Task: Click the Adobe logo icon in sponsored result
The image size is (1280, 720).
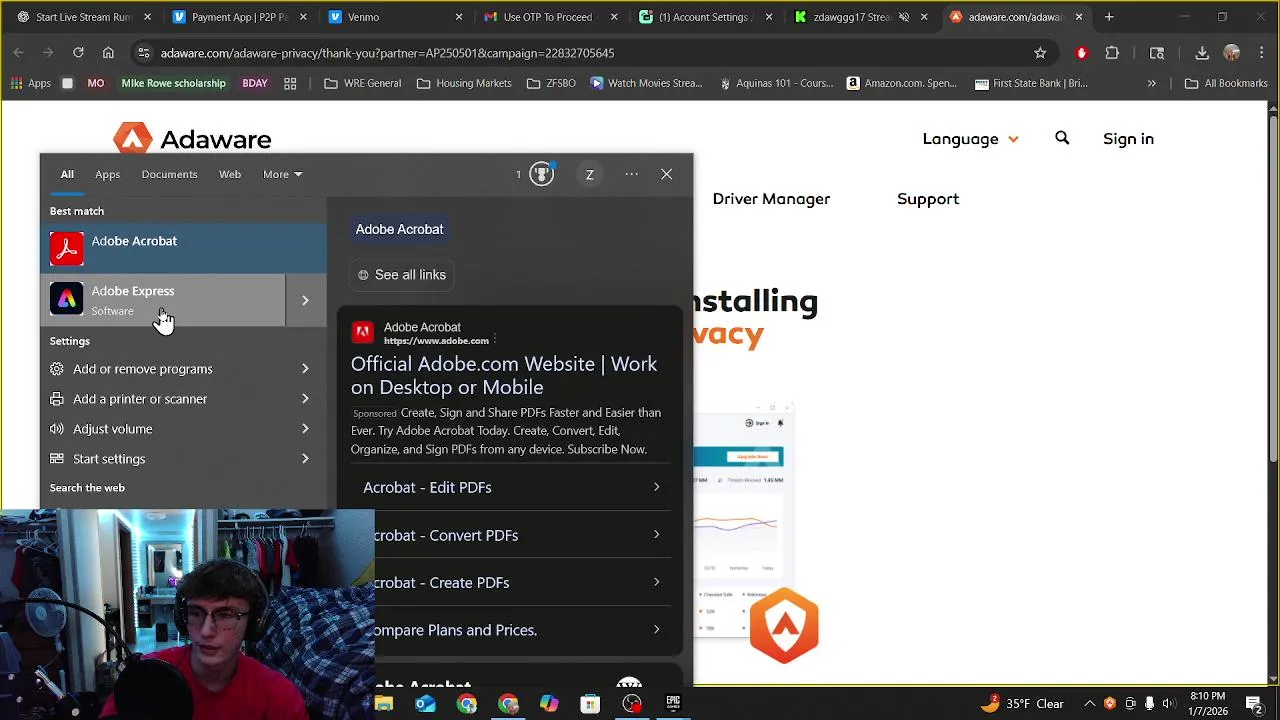Action: tap(363, 333)
